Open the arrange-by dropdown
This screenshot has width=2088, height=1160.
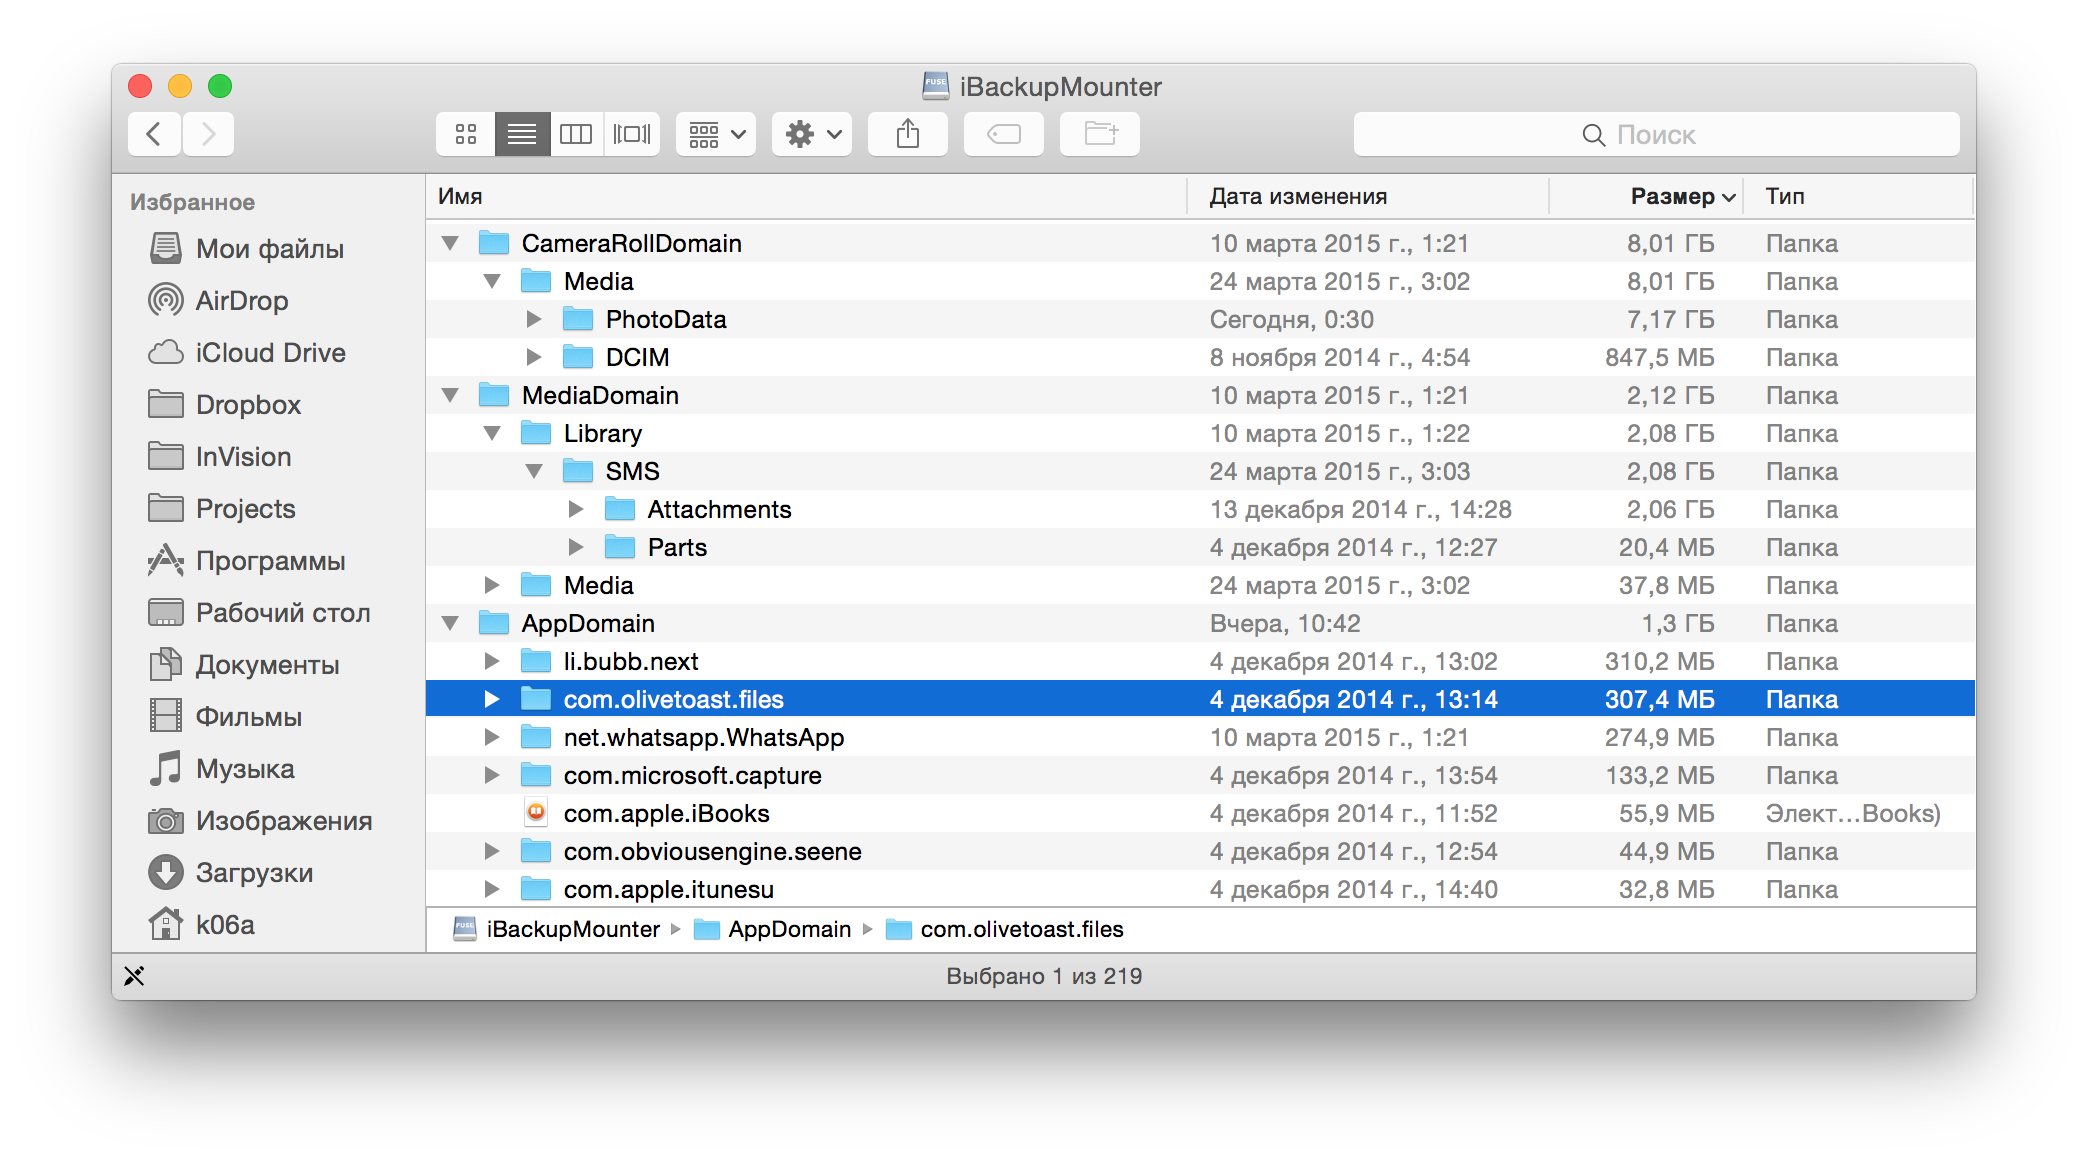[716, 134]
